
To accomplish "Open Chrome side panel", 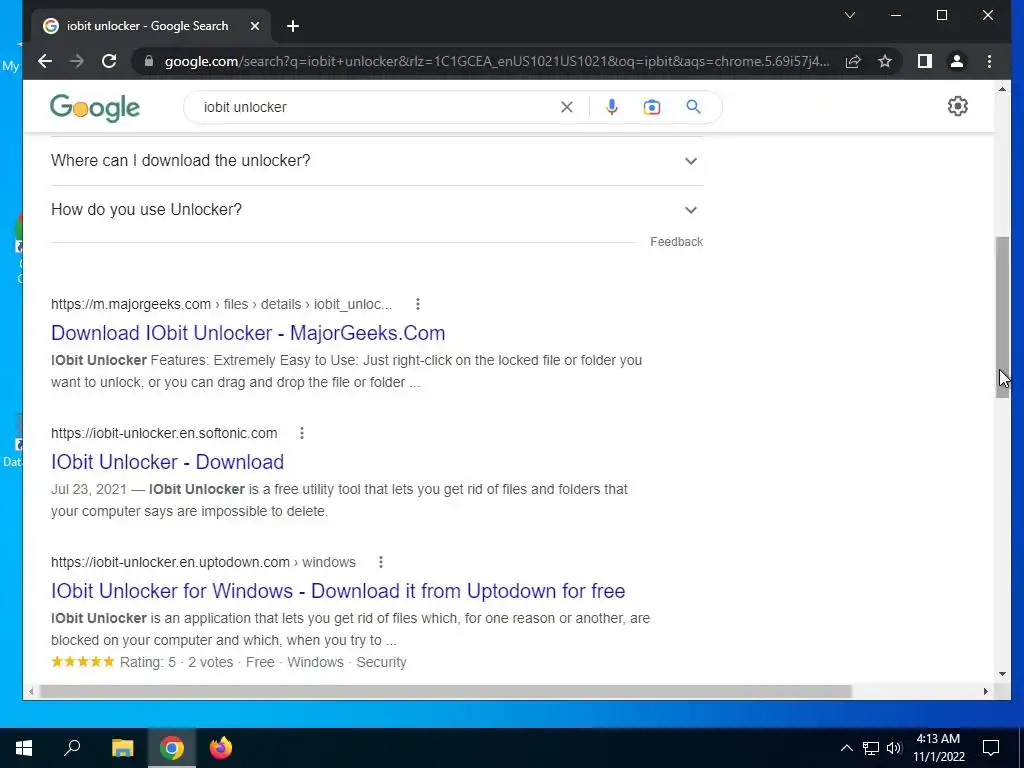I will pos(925,61).
